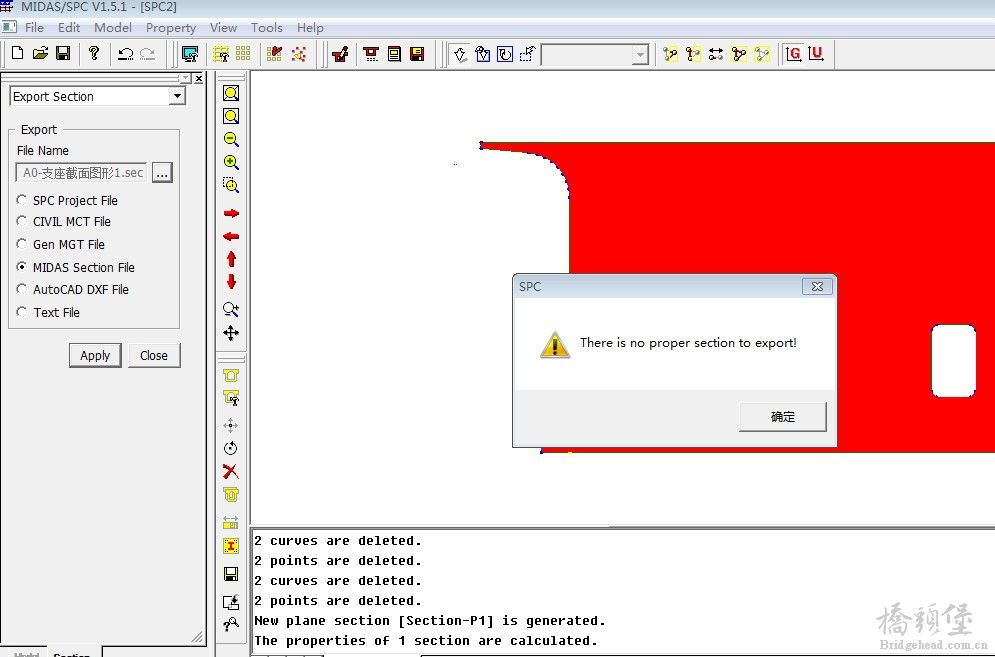Screen dimensions: 995x657
Task: Click the message line 'The properties of 1 section are calculated.'
Action: click(426, 640)
